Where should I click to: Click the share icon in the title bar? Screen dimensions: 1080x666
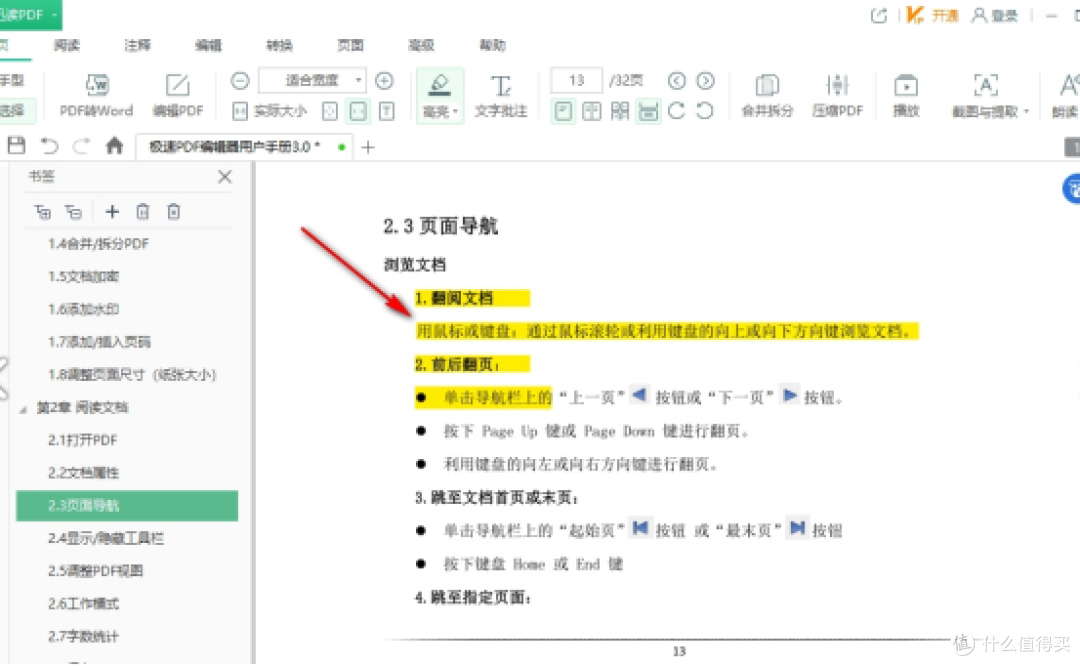tap(879, 15)
